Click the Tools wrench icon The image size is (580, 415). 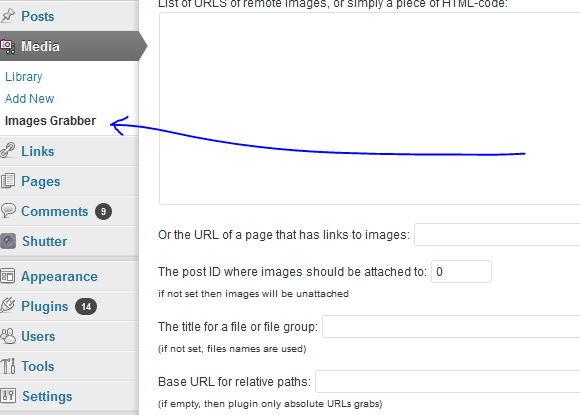(8, 366)
